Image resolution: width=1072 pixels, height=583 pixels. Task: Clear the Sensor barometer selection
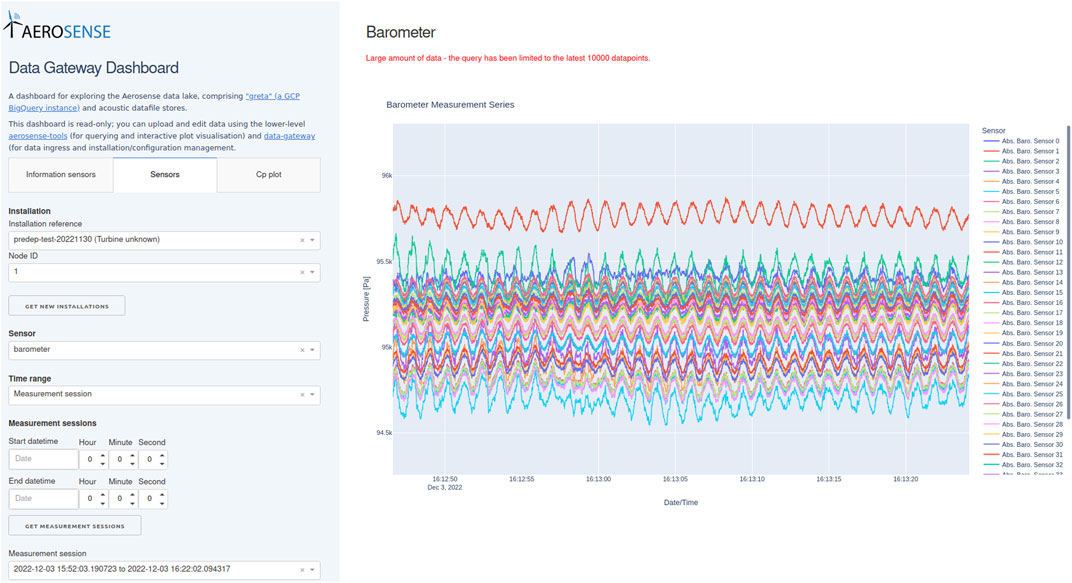click(302, 350)
